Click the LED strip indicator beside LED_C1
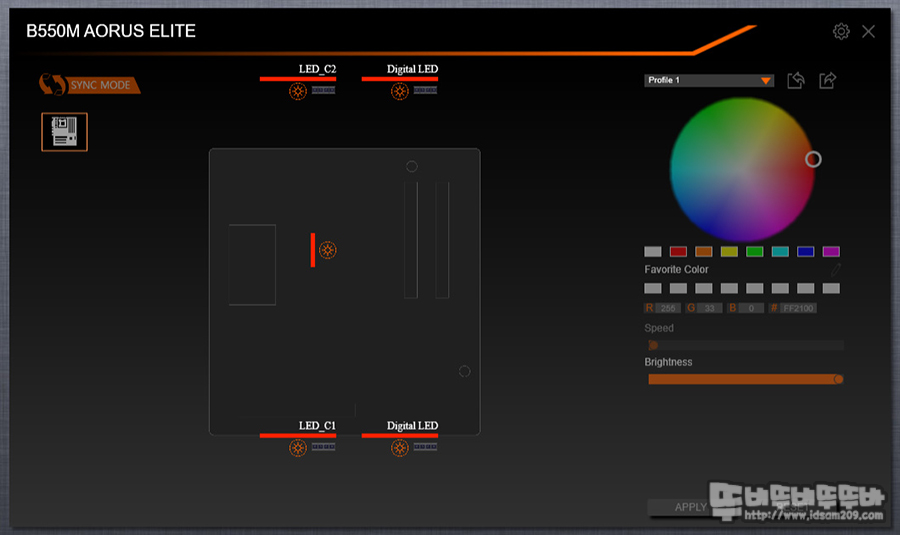 [323, 447]
